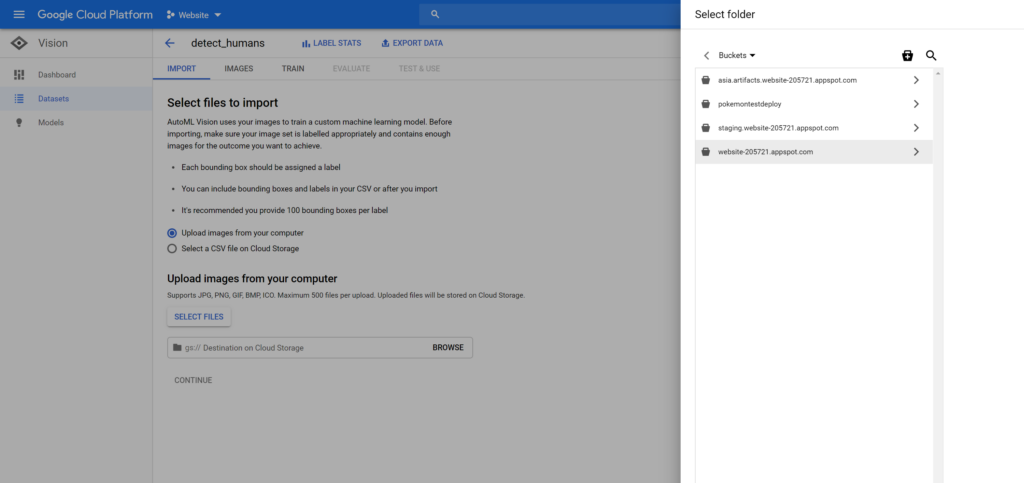Open Datasets in the sidebar
Viewport: 1024px width, 483px height.
[x=76, y=99]
